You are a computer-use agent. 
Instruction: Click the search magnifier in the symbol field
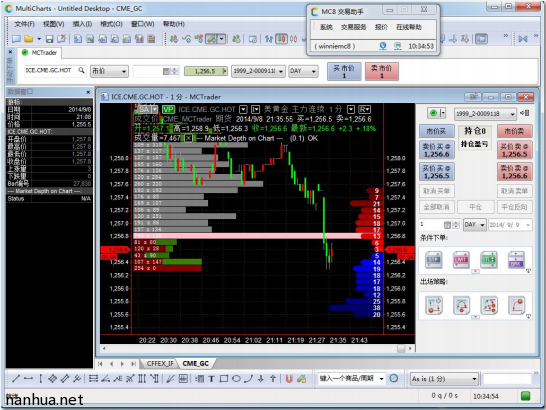click(x=81, y=70)
